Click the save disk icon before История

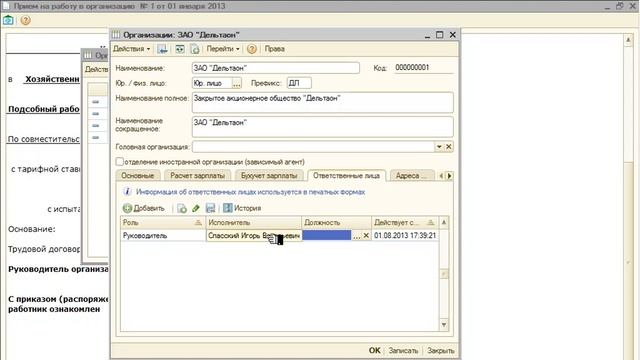pyautogui.click(x=210, y=208)
